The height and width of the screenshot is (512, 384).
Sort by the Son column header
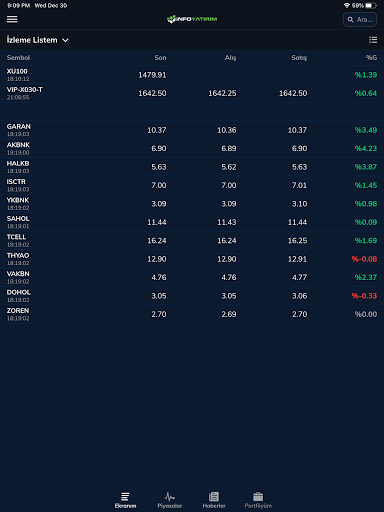160,58
